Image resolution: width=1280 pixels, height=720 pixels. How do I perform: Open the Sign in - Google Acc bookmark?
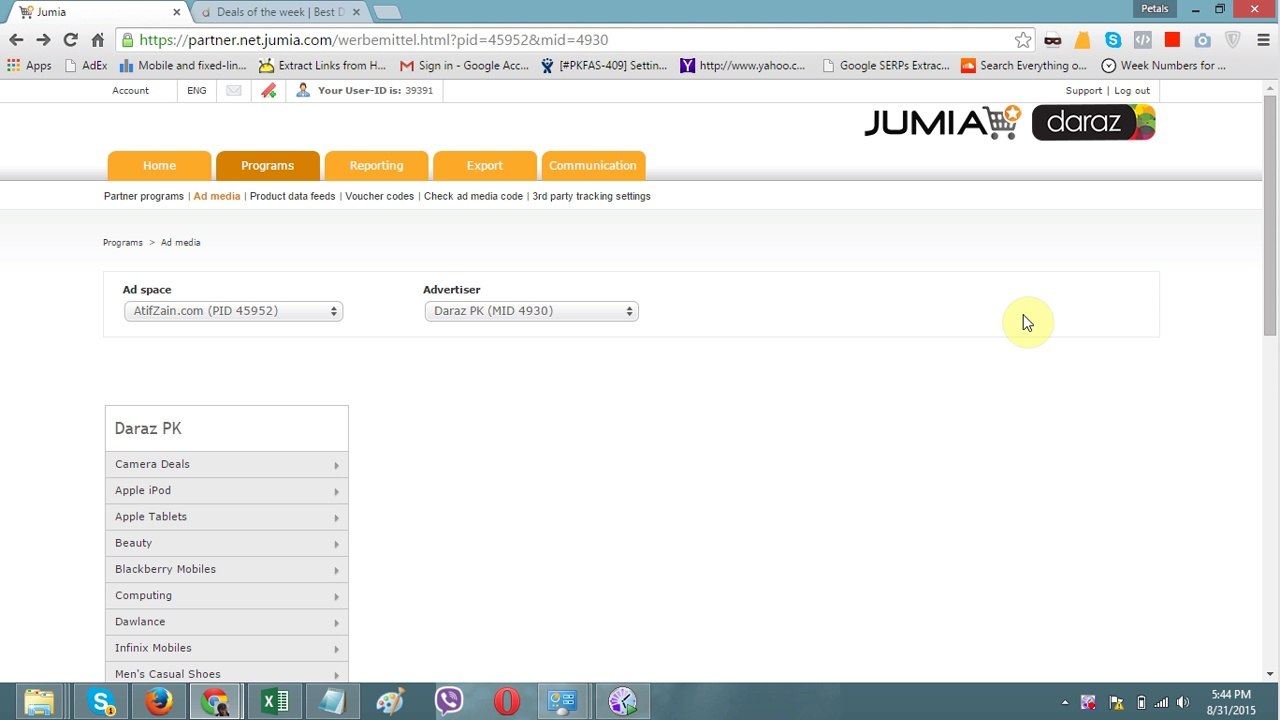[464, 66]
